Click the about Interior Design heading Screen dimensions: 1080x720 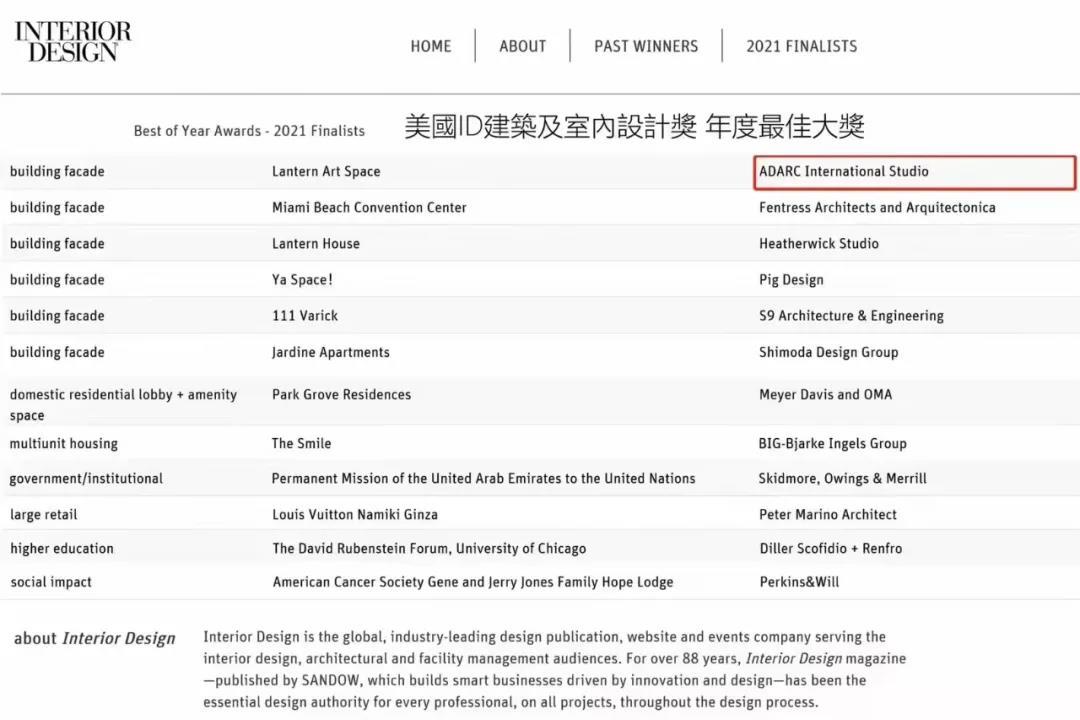point(94,639)
